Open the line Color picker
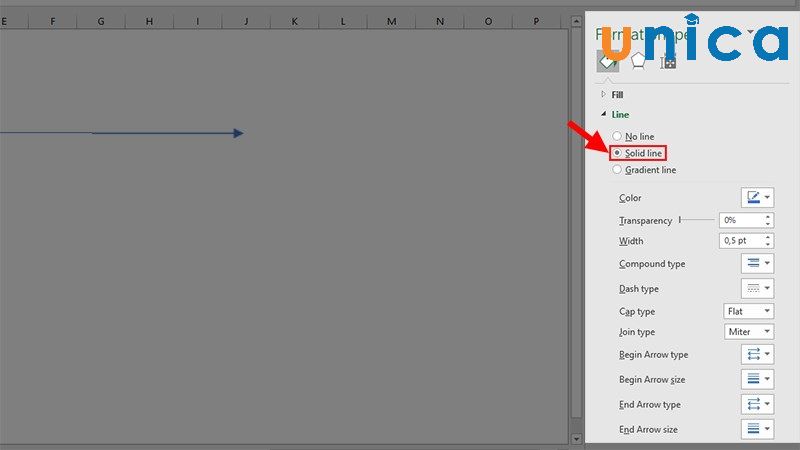Image resolution: width=800 pixels, height=450 pixels. click(757, 197)
